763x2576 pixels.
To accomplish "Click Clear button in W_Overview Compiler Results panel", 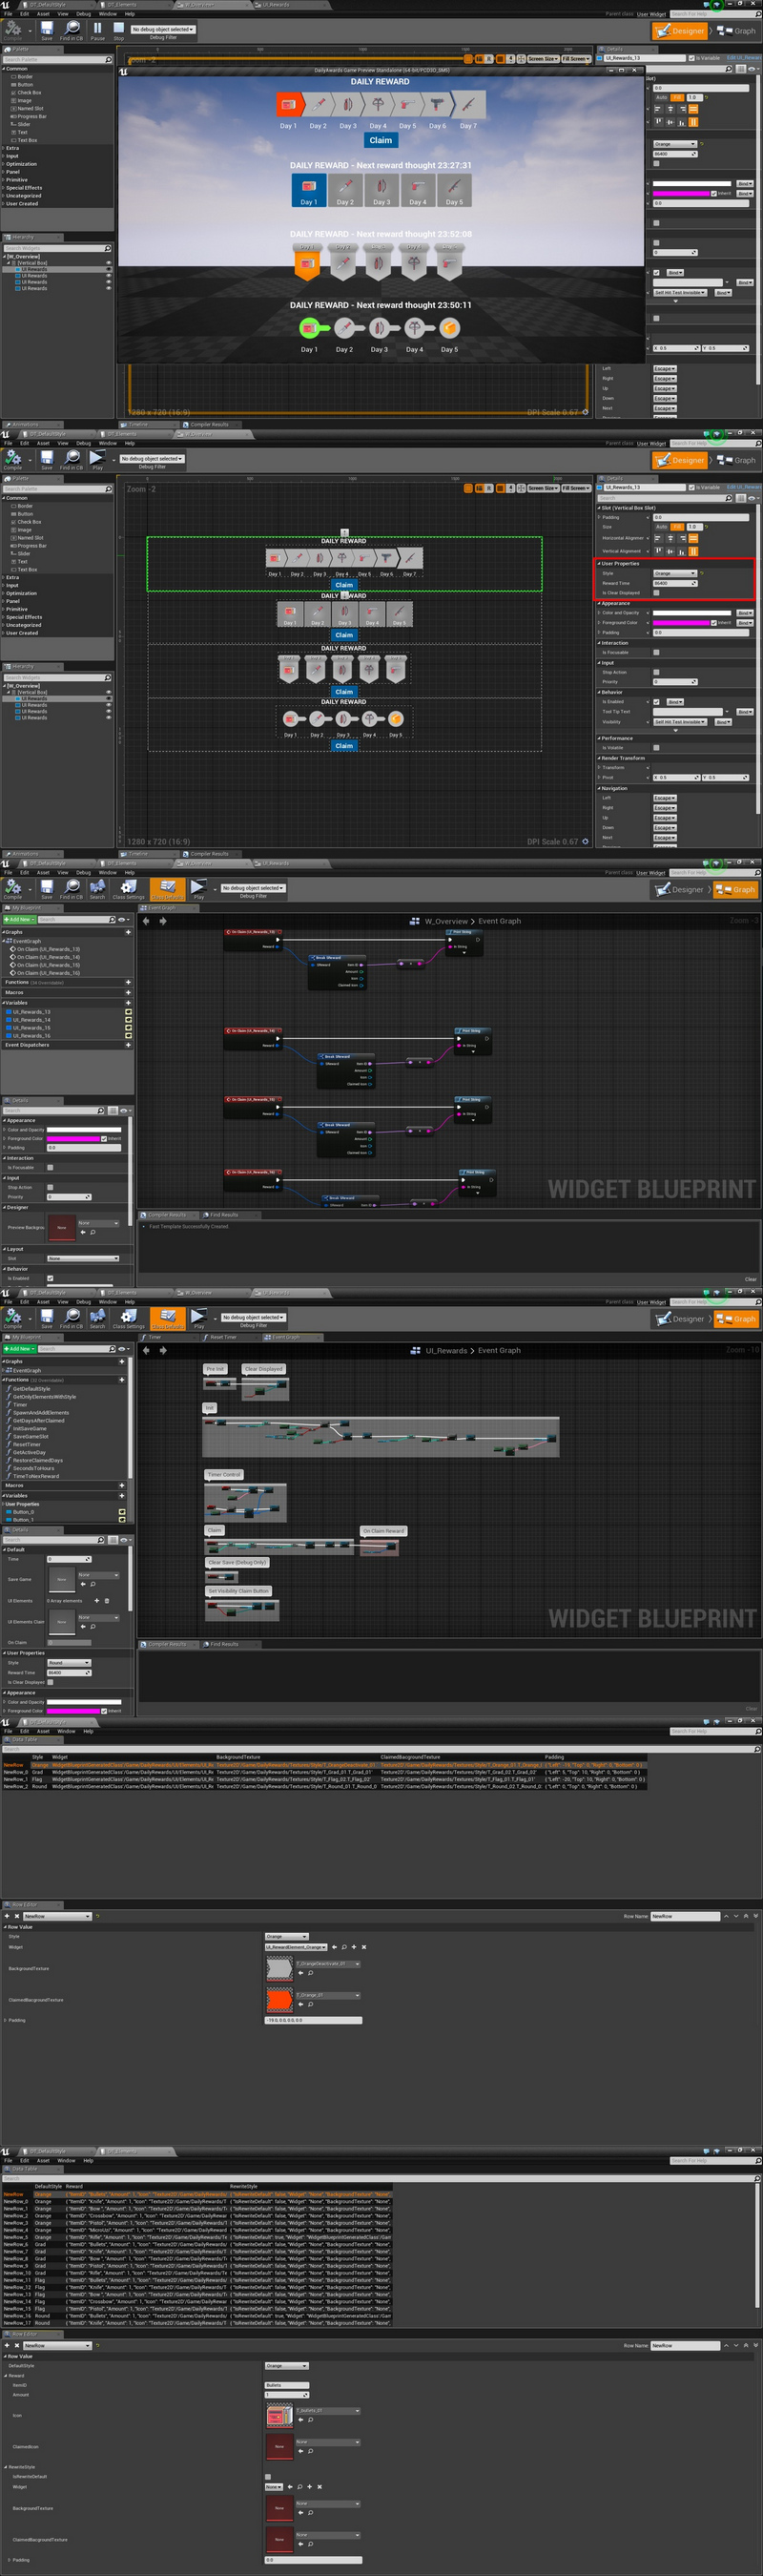I will (750, 1279).
